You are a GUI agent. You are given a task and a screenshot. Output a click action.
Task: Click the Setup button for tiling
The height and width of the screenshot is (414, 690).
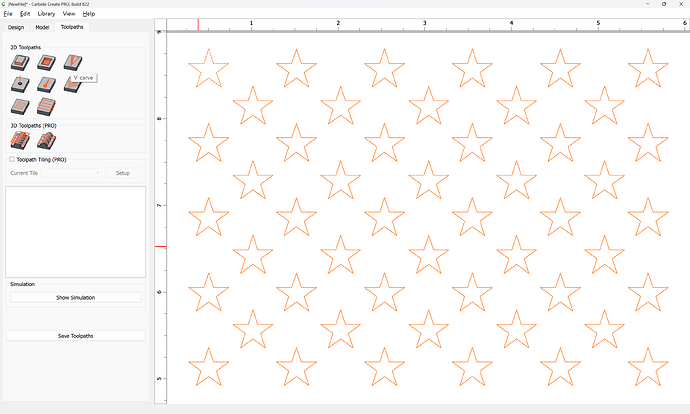click(123, 173)
